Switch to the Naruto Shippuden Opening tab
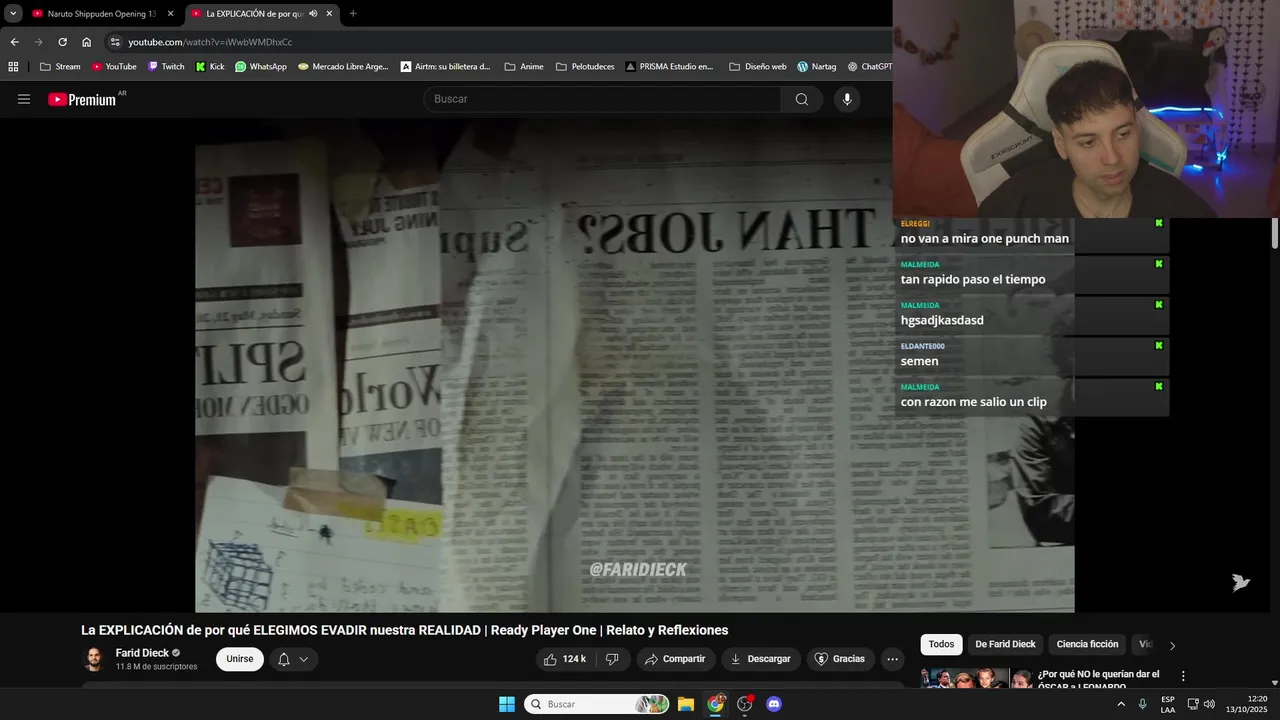 [x=103, y=14]
